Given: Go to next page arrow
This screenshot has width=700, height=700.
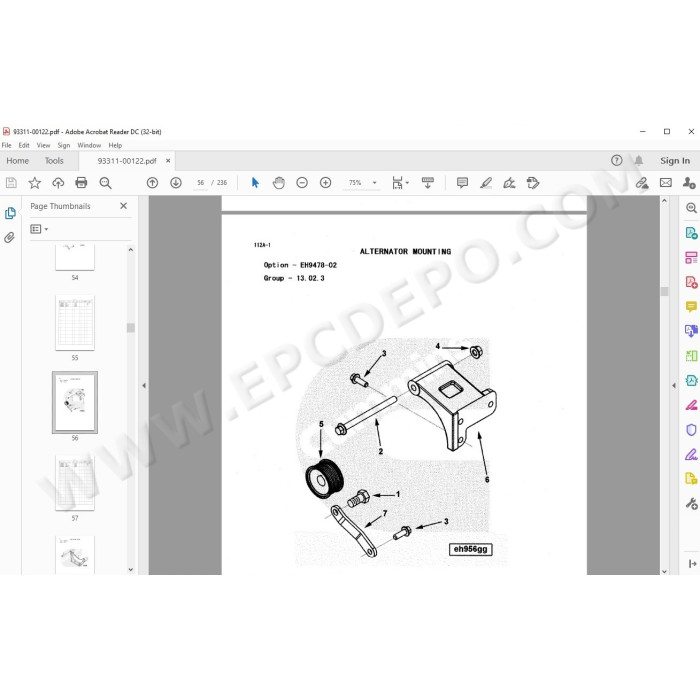Looking at the screenshot, I should (x=176, y=183).
